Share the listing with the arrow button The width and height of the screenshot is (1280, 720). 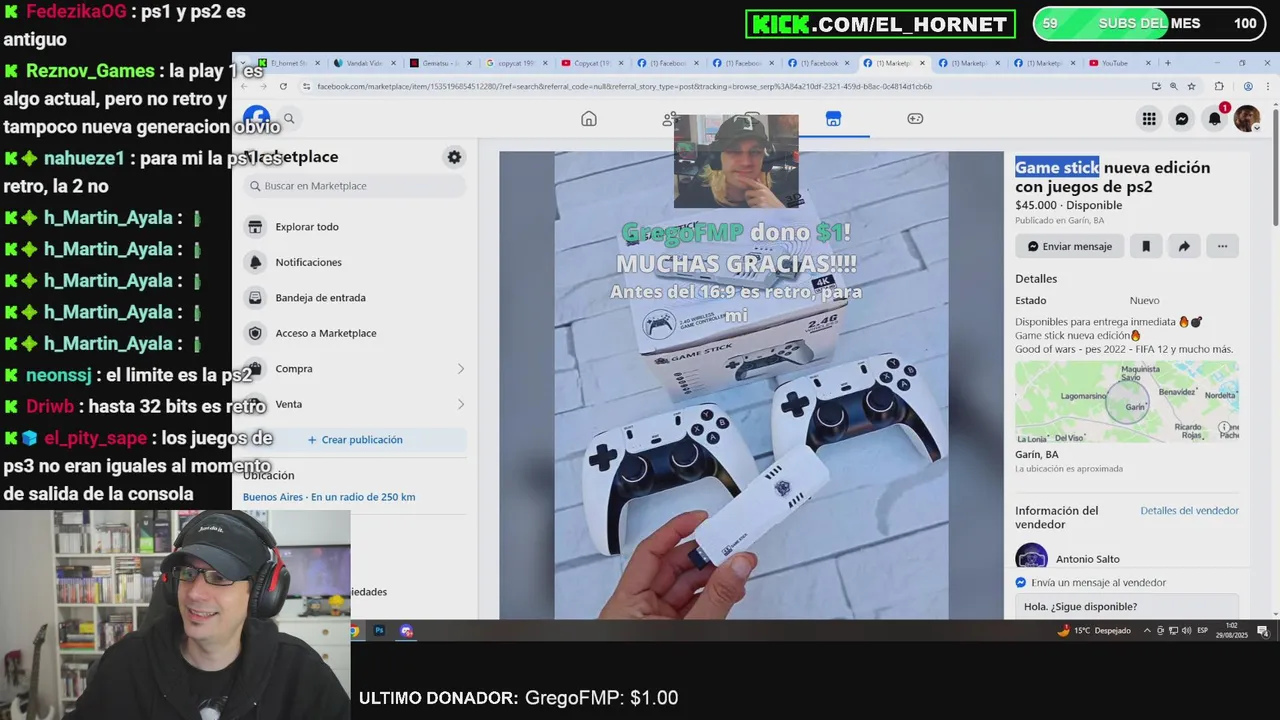[x=1184, y=246]
